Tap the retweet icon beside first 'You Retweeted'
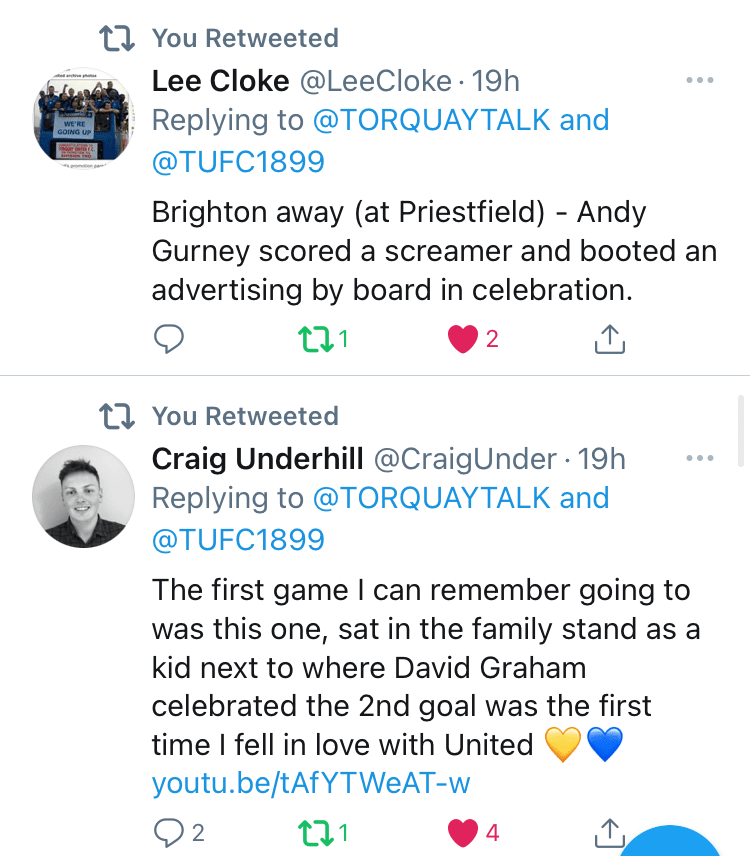 (x=118, y=38)
